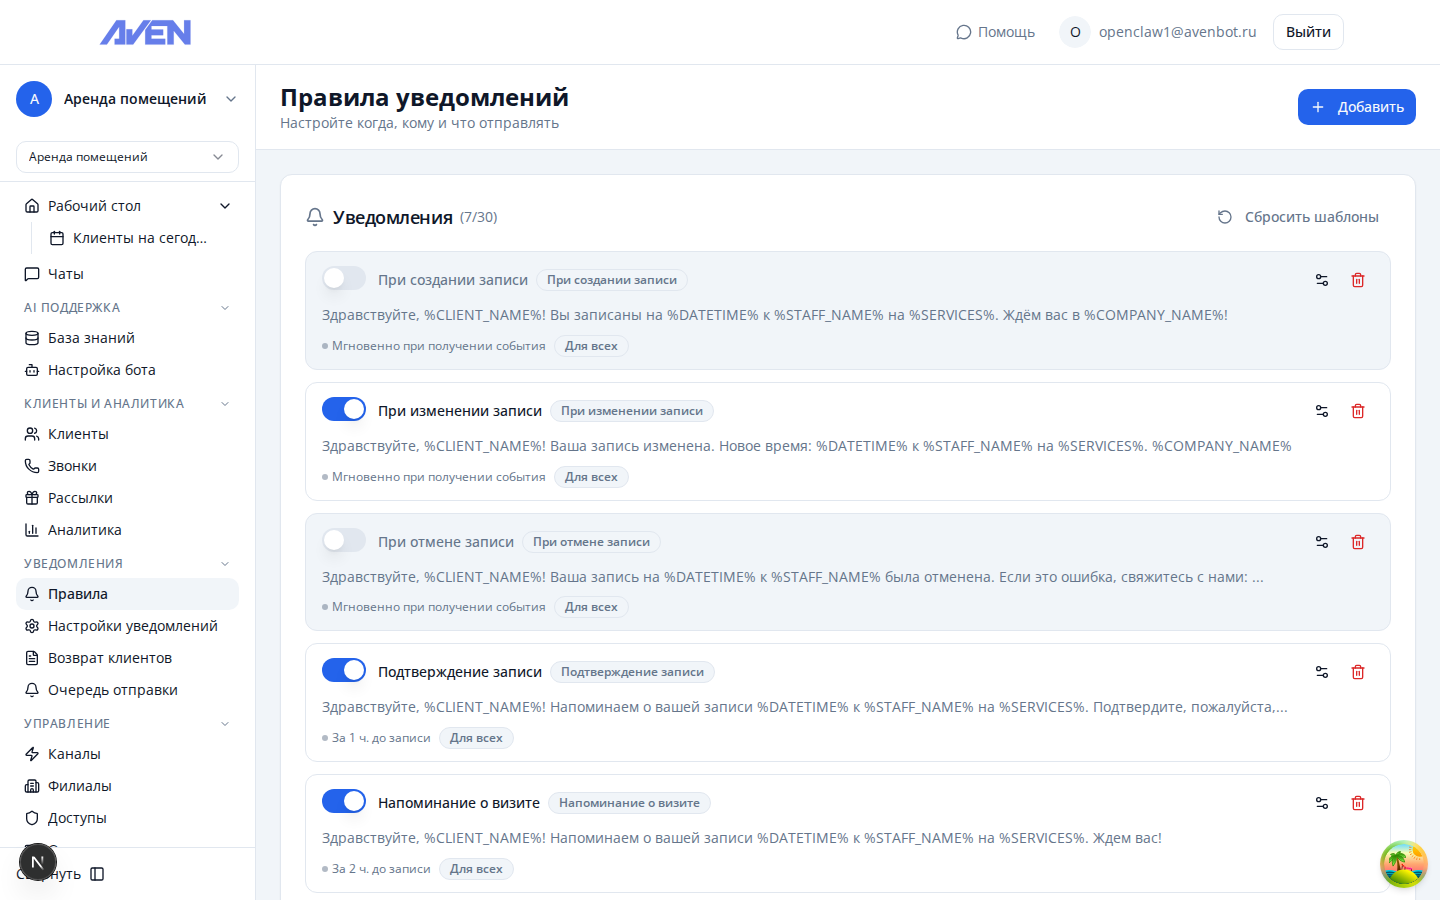Disable the При изменении записи notification

pos(344,409)
